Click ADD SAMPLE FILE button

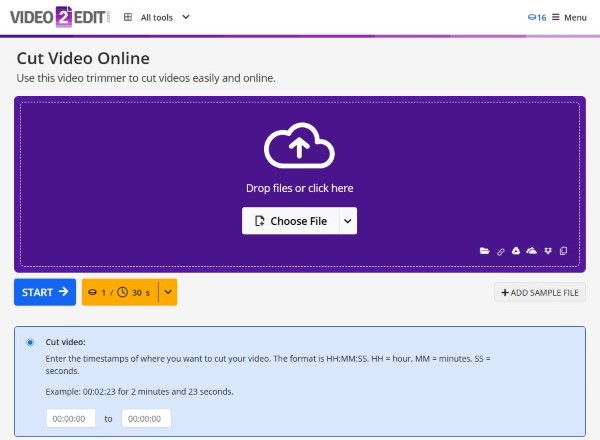tap(540, 293)
